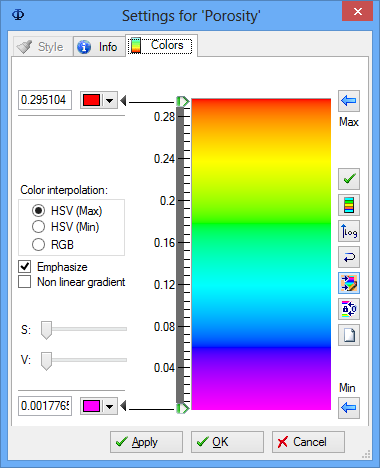Click the 0.08 scale label
Image resolution: width=380 pixels, height=468 pixels.
click(164, 327)
